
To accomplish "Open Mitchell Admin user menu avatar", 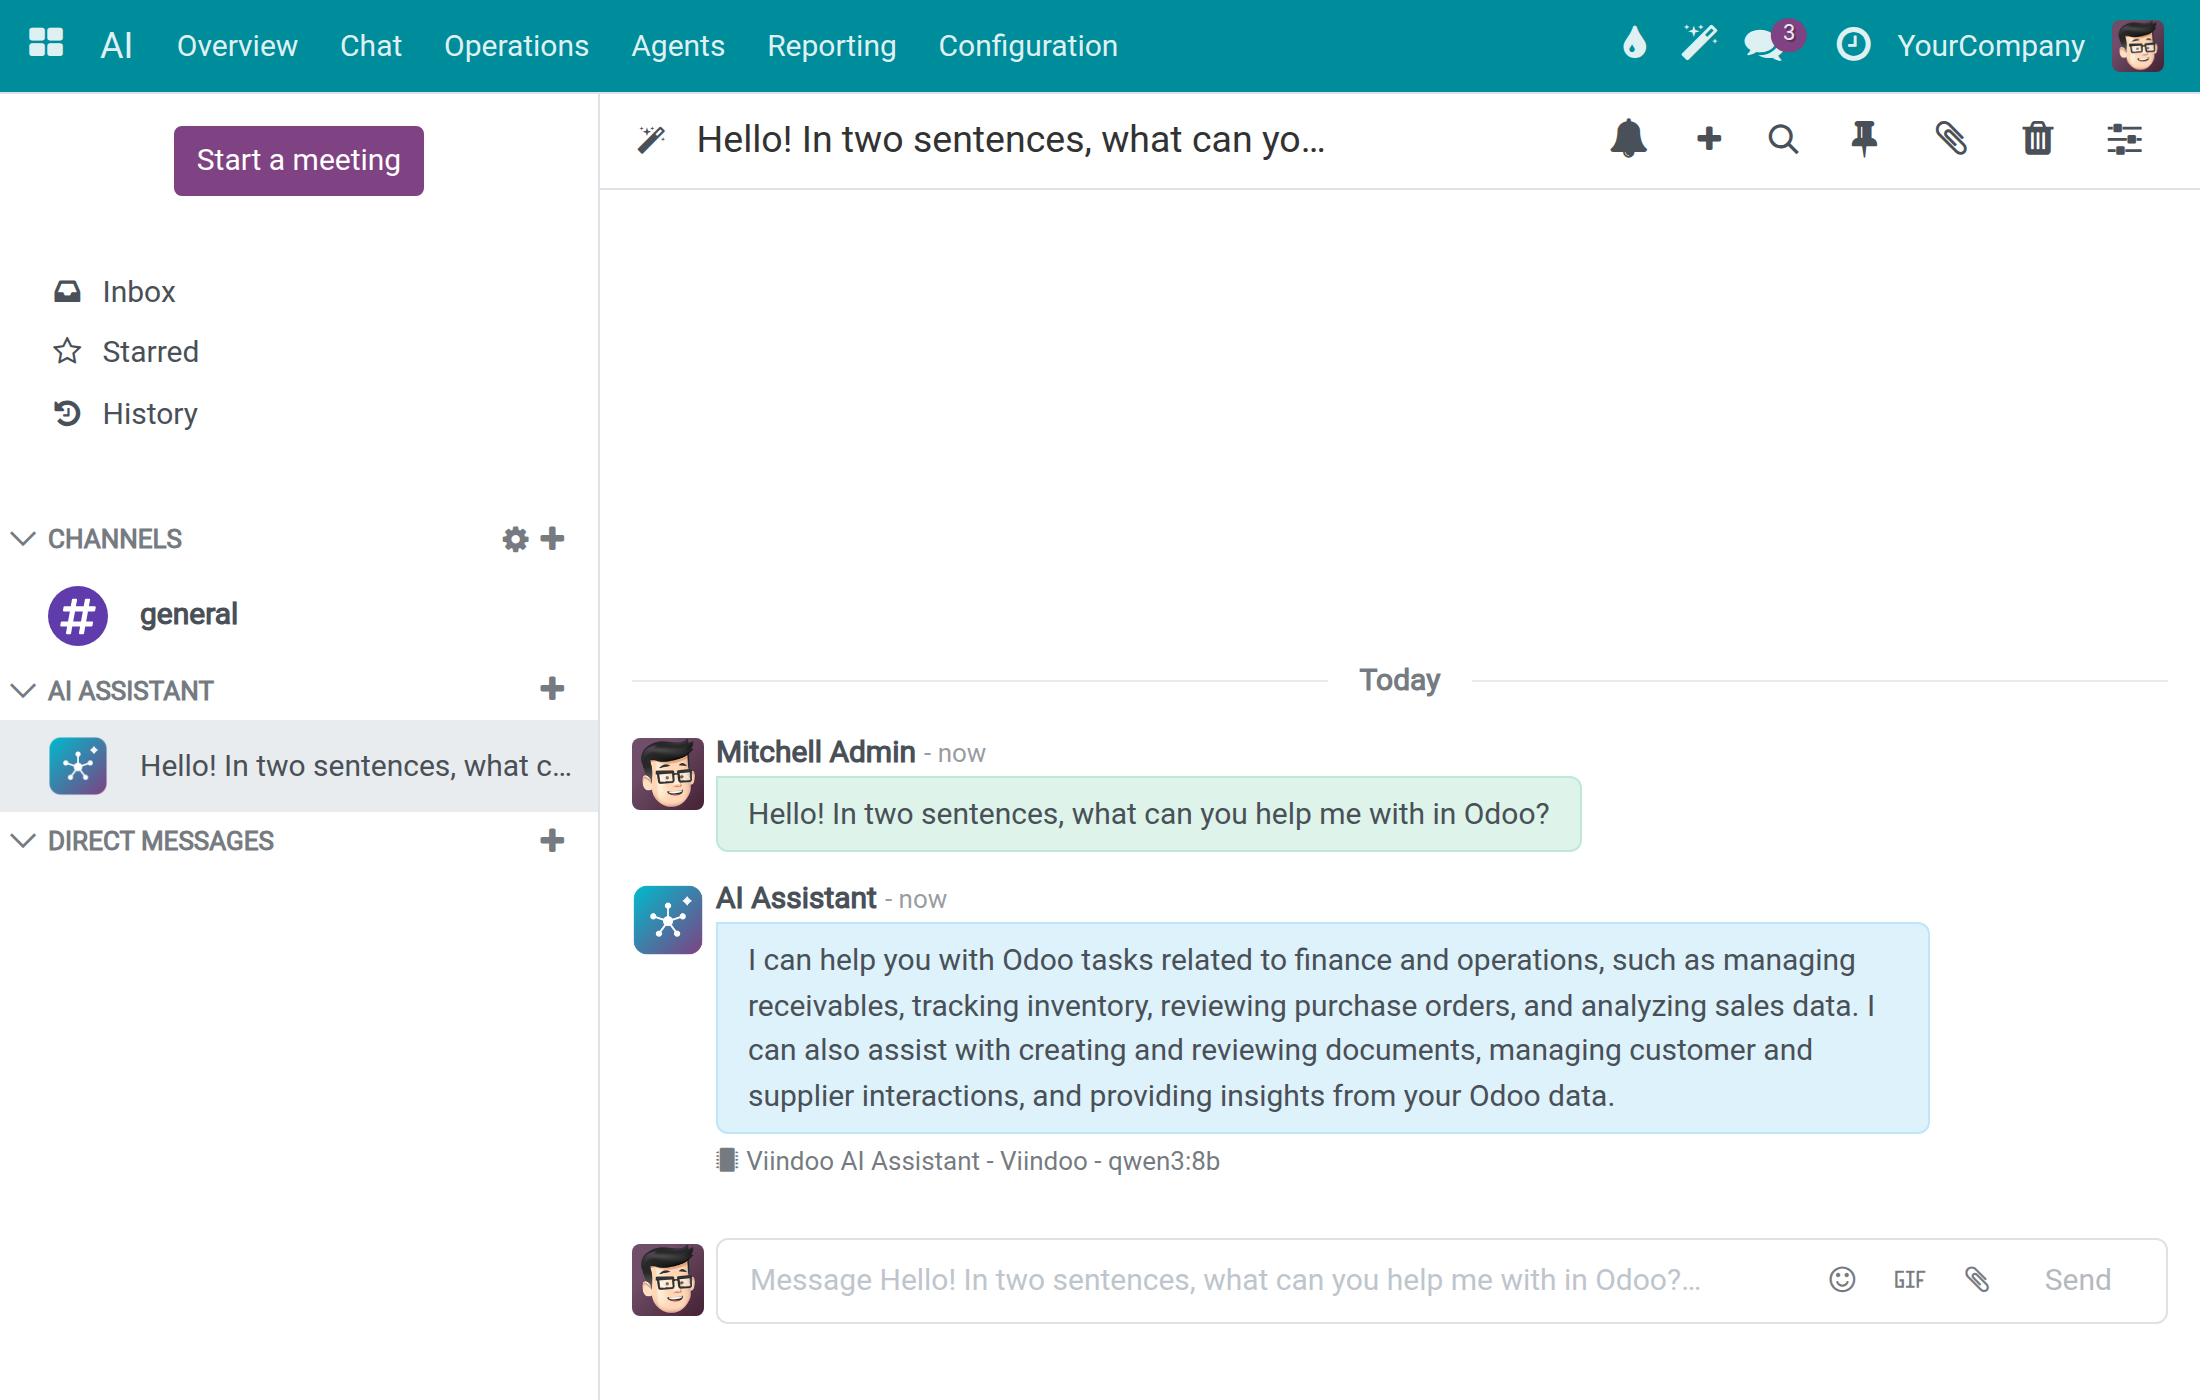I will pos(2138,45).
